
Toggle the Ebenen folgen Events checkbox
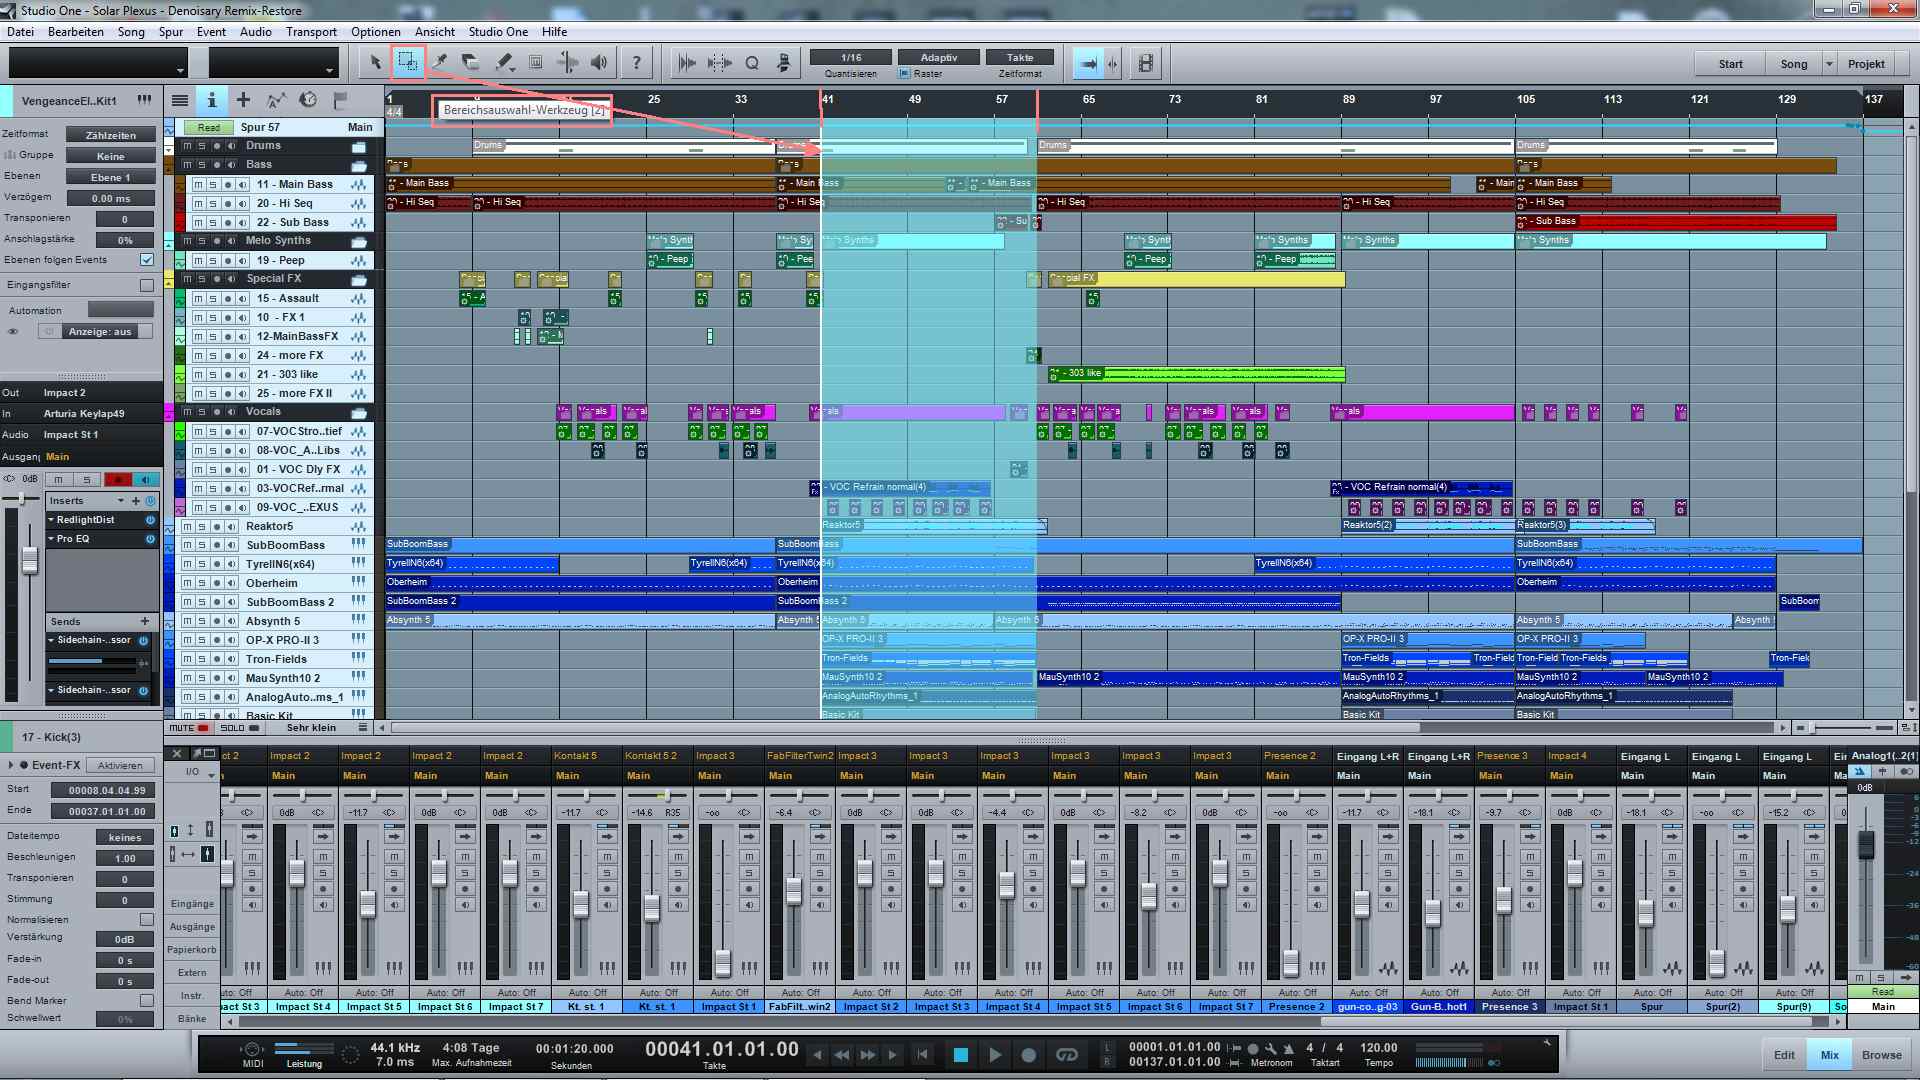147,260
